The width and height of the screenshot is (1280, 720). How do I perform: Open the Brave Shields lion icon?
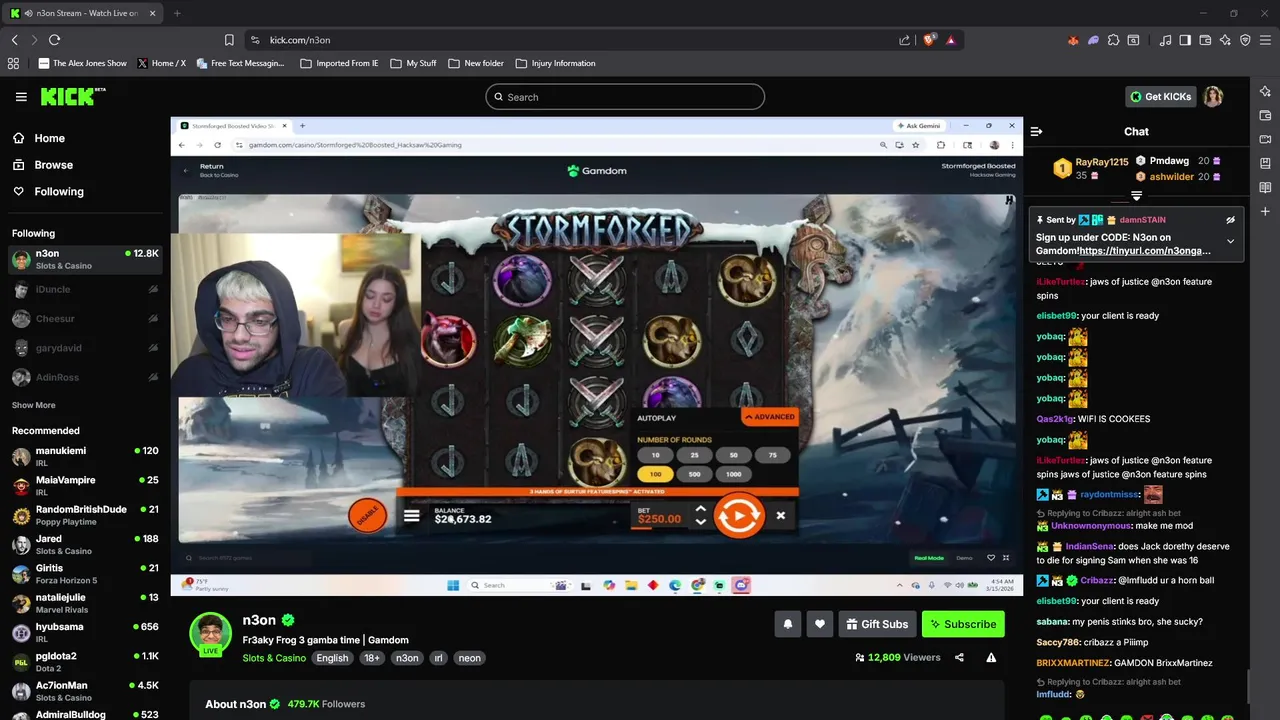(x=929, y=40)
